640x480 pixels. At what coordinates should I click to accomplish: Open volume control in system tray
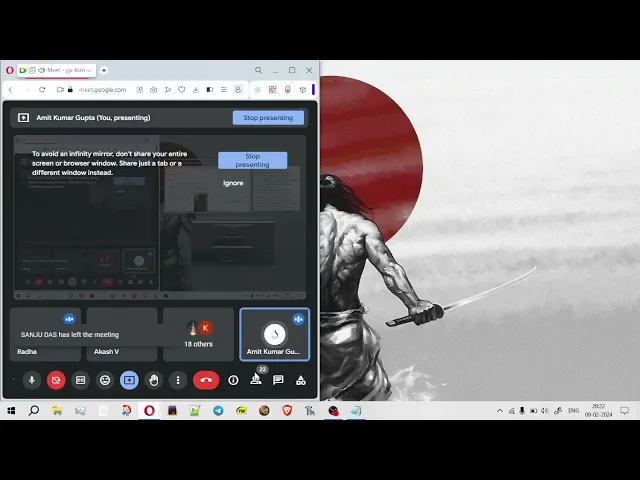(x=544, y=411)
